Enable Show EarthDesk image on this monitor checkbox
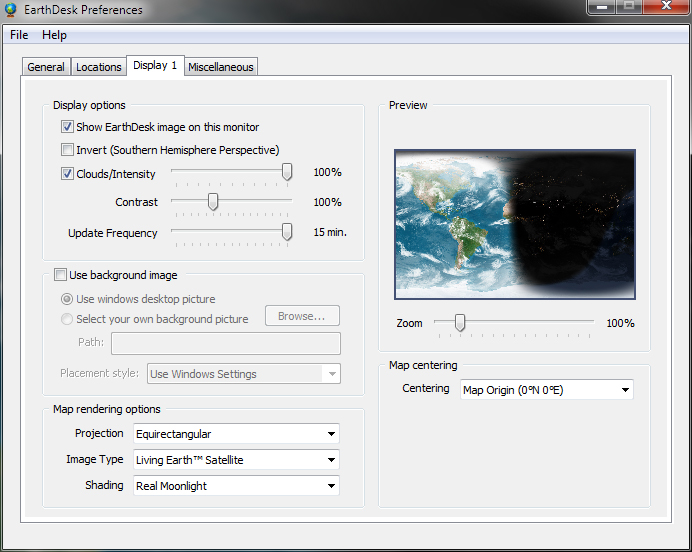This screenshot has width=692, height=552. point(67,127)
